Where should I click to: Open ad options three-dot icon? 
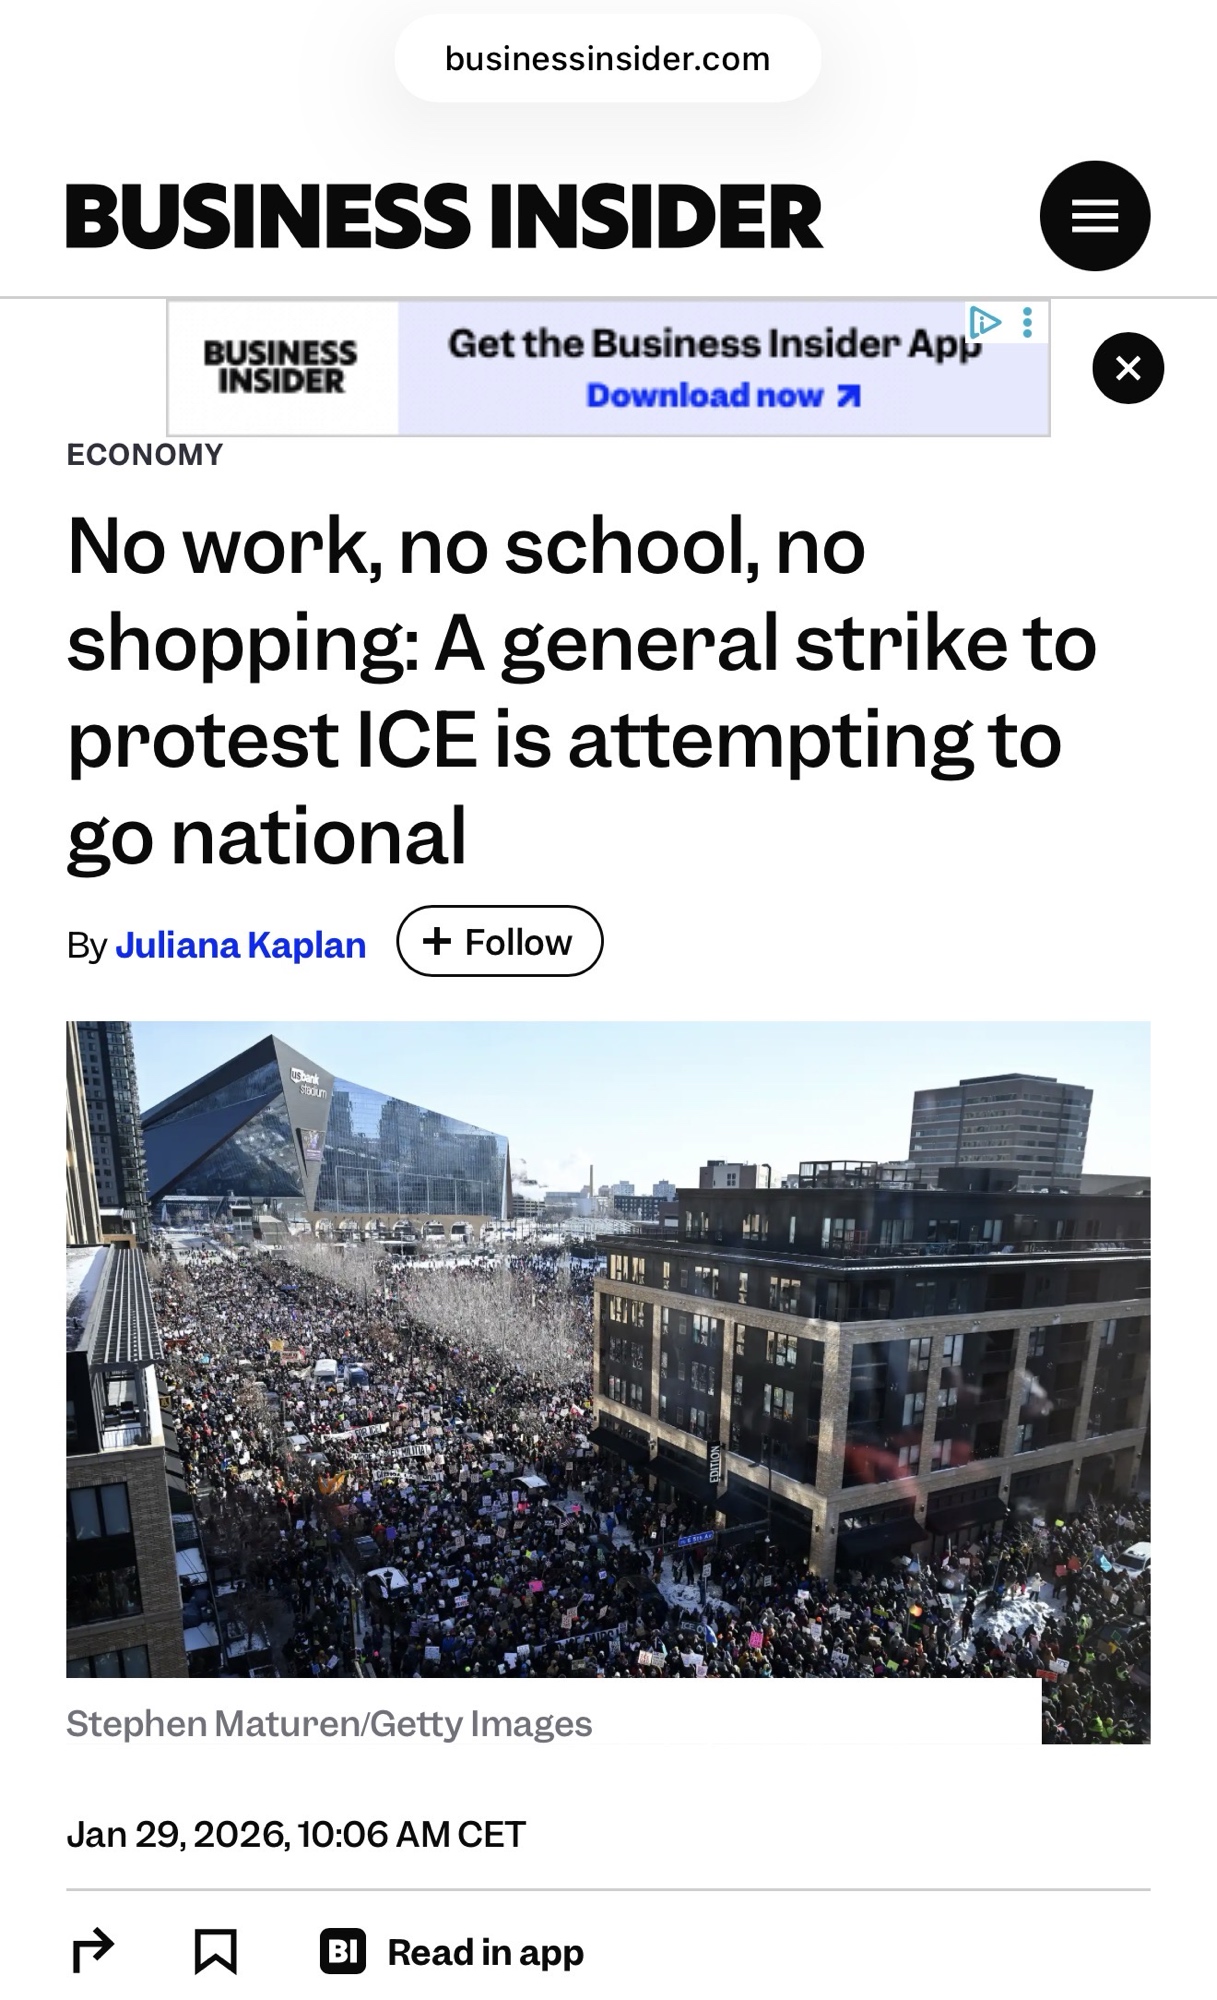[x=1027, y=322]
